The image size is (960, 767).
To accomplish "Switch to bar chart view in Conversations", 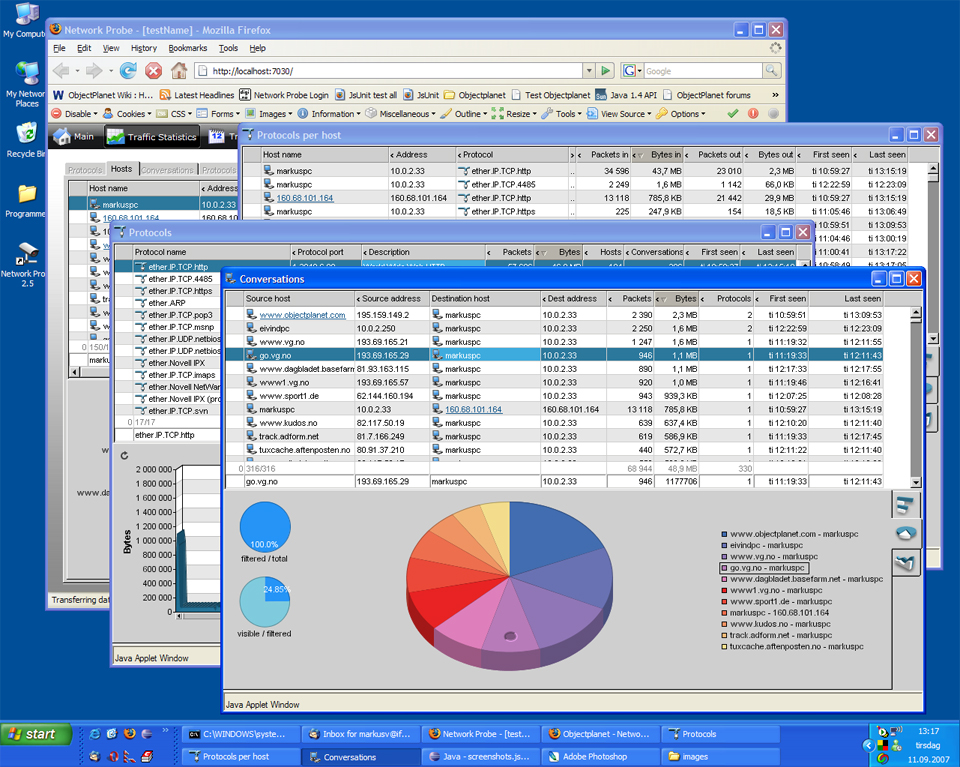I will tap(906, 504).
